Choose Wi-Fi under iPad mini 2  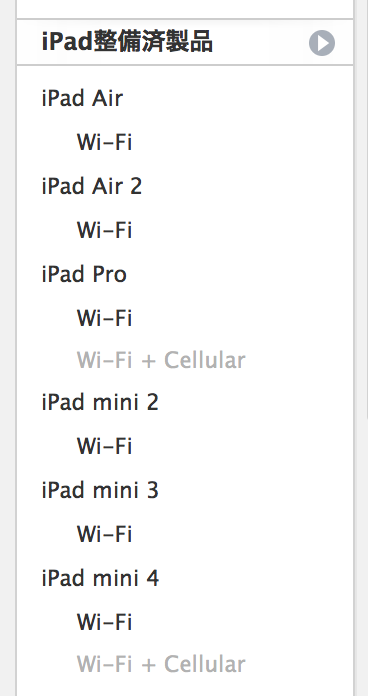pyautogui.click(x=104, y=446)
